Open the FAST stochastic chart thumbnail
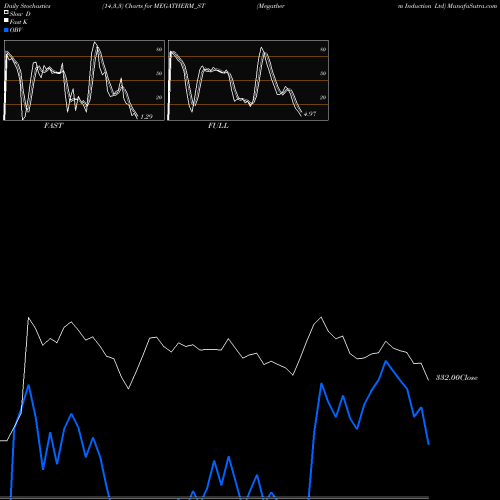500x500 pixels. [84, 80]
